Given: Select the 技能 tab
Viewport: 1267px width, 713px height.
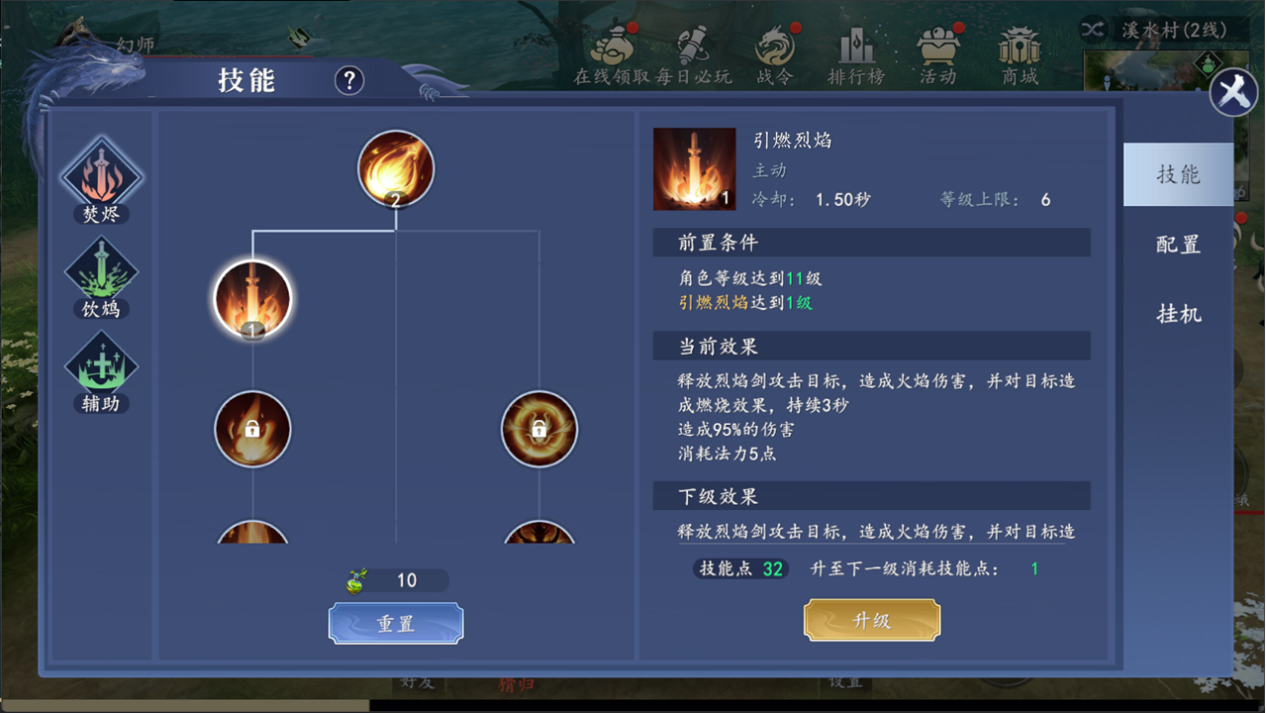Looking at the screenshot, I should (x=1178, y=174).
